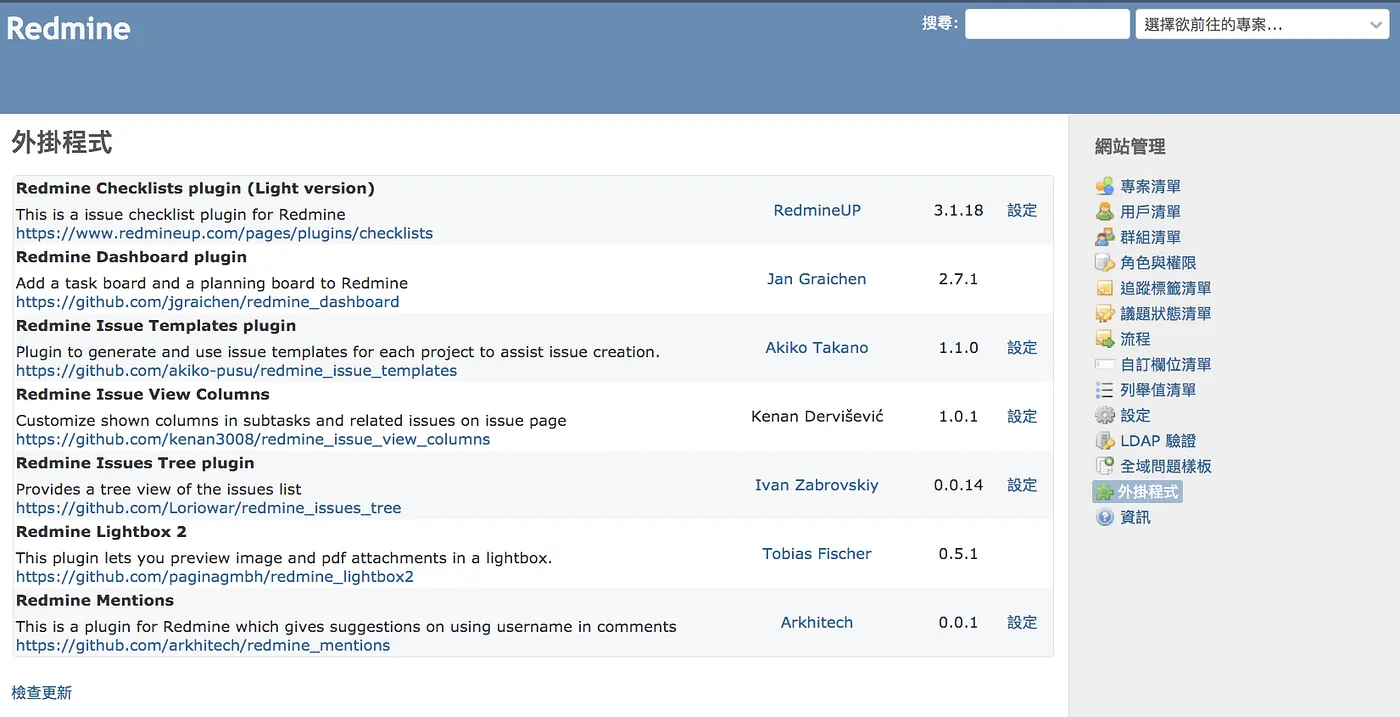Click the 全域問題樣板 template icon
The image size is (1400, 717).
[x=1104, y=467]
